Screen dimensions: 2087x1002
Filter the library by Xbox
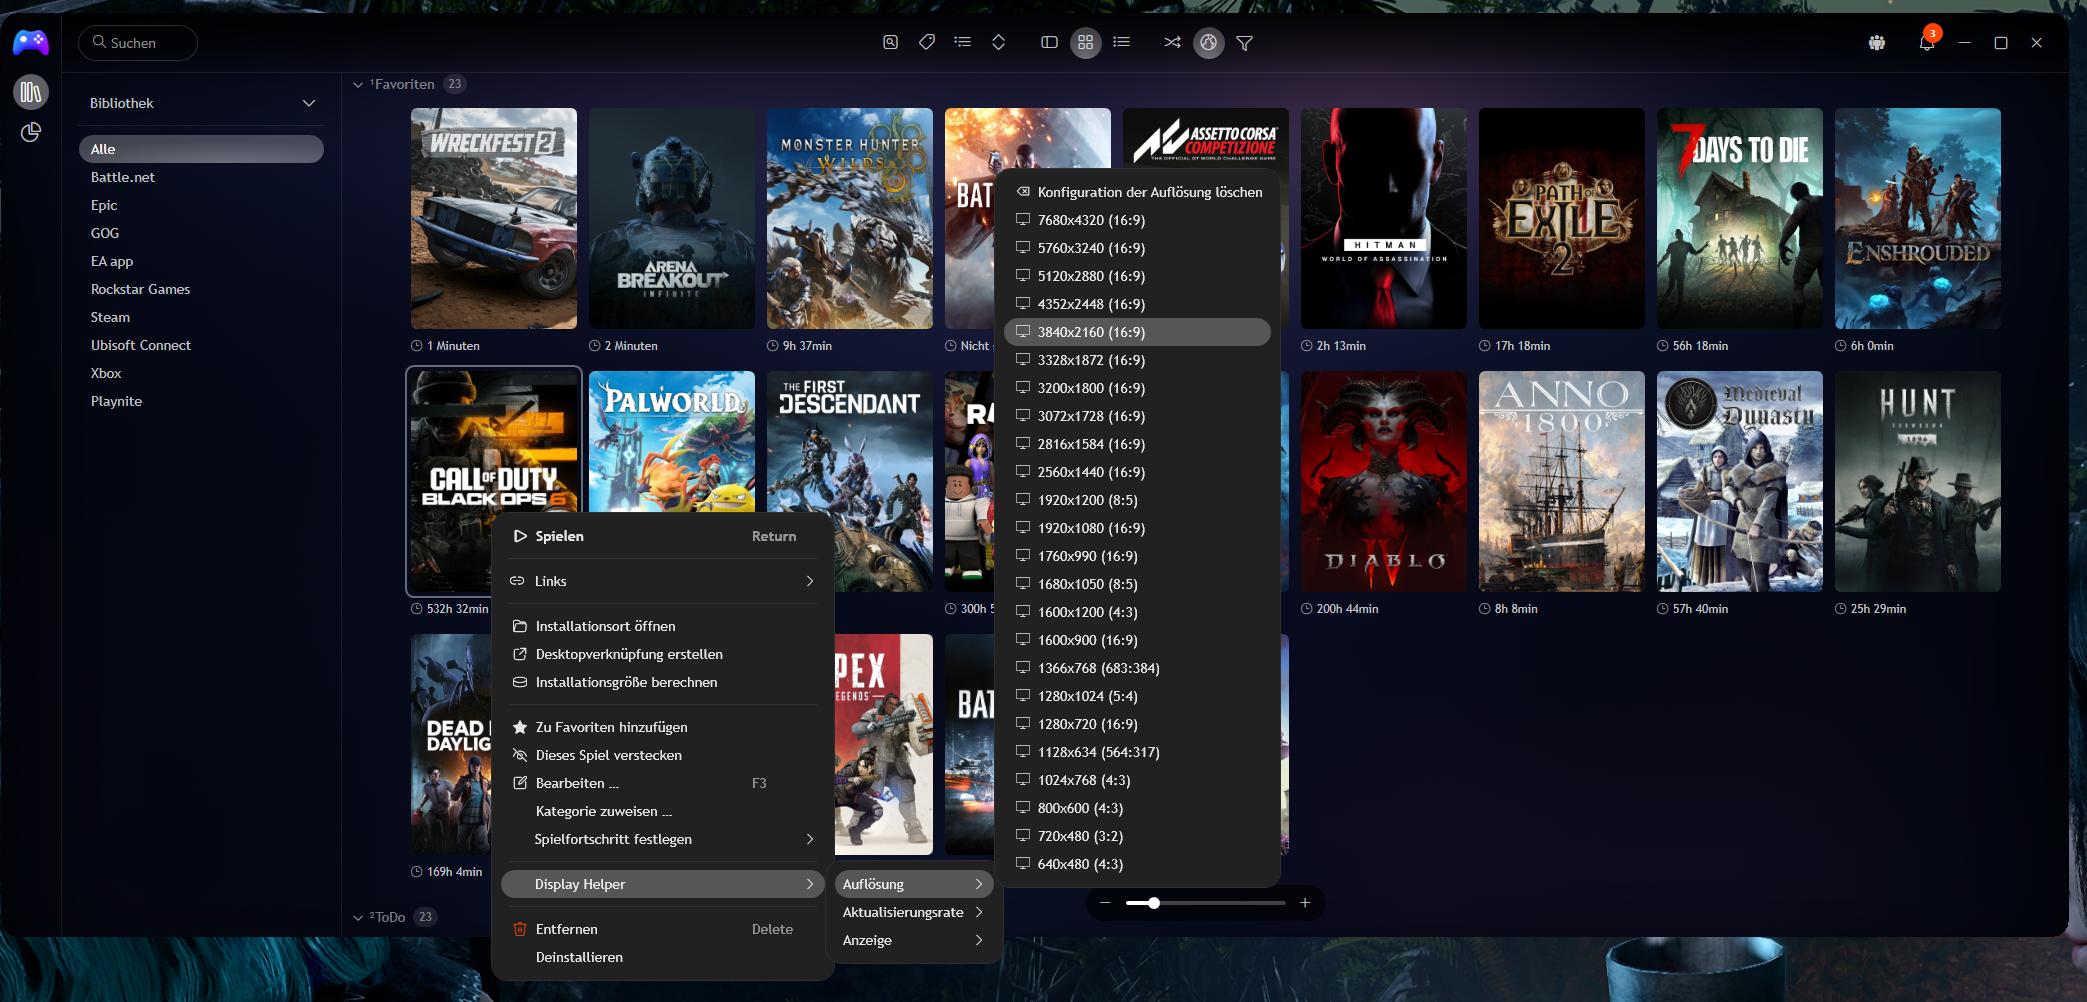(201, 373)
